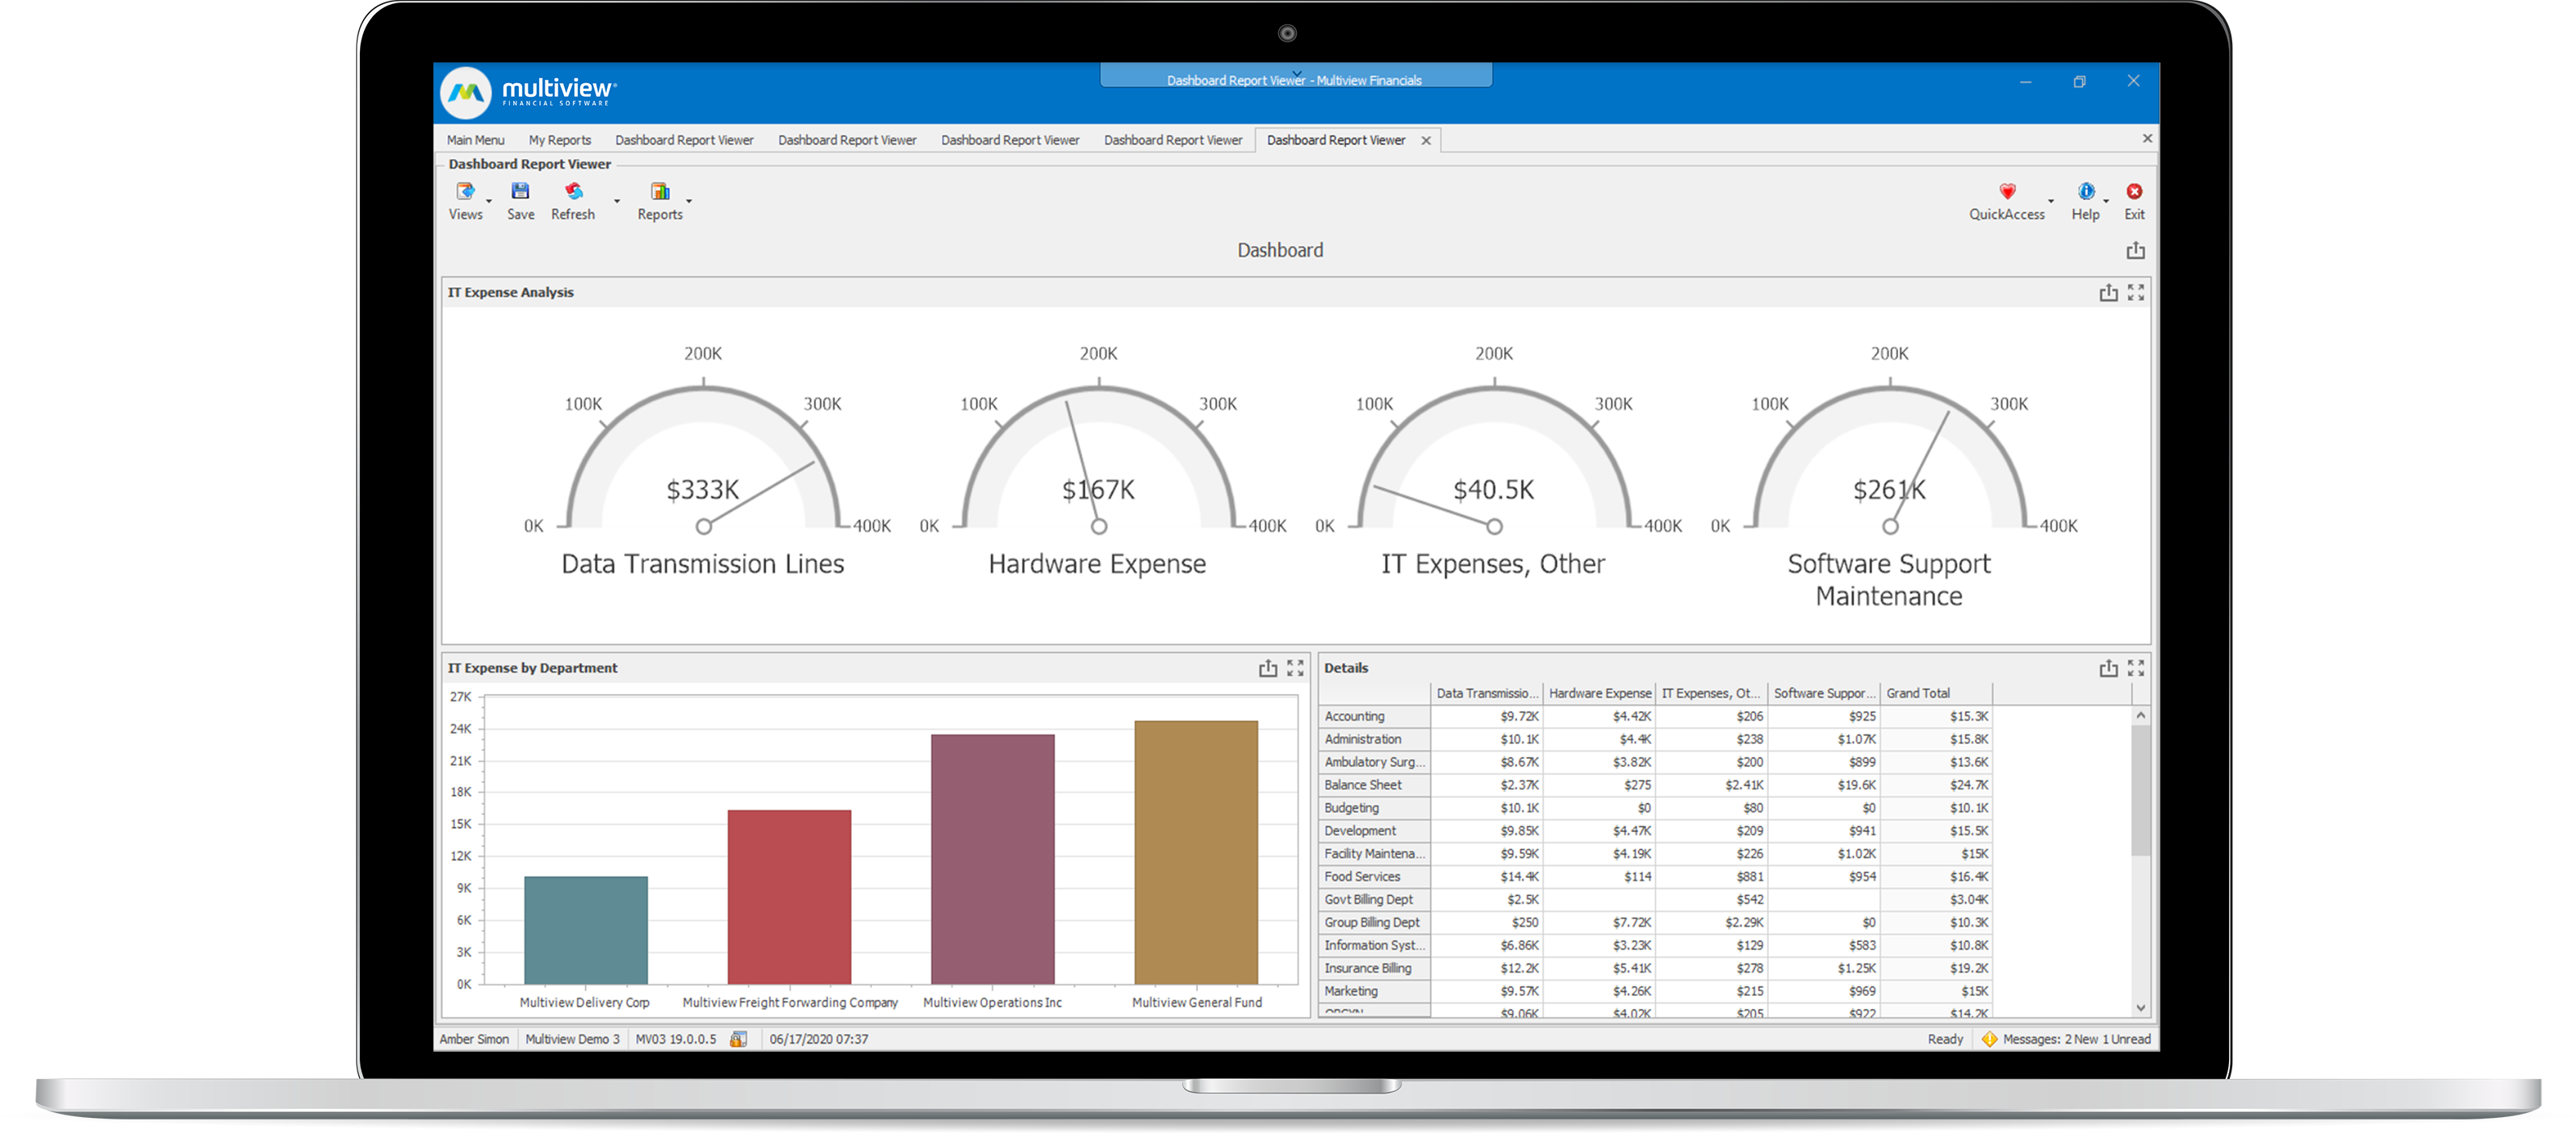The image size is (2576, 1134).
Task: Maximize the IT Expense by Department panel
Action: tap(1295, 668)
